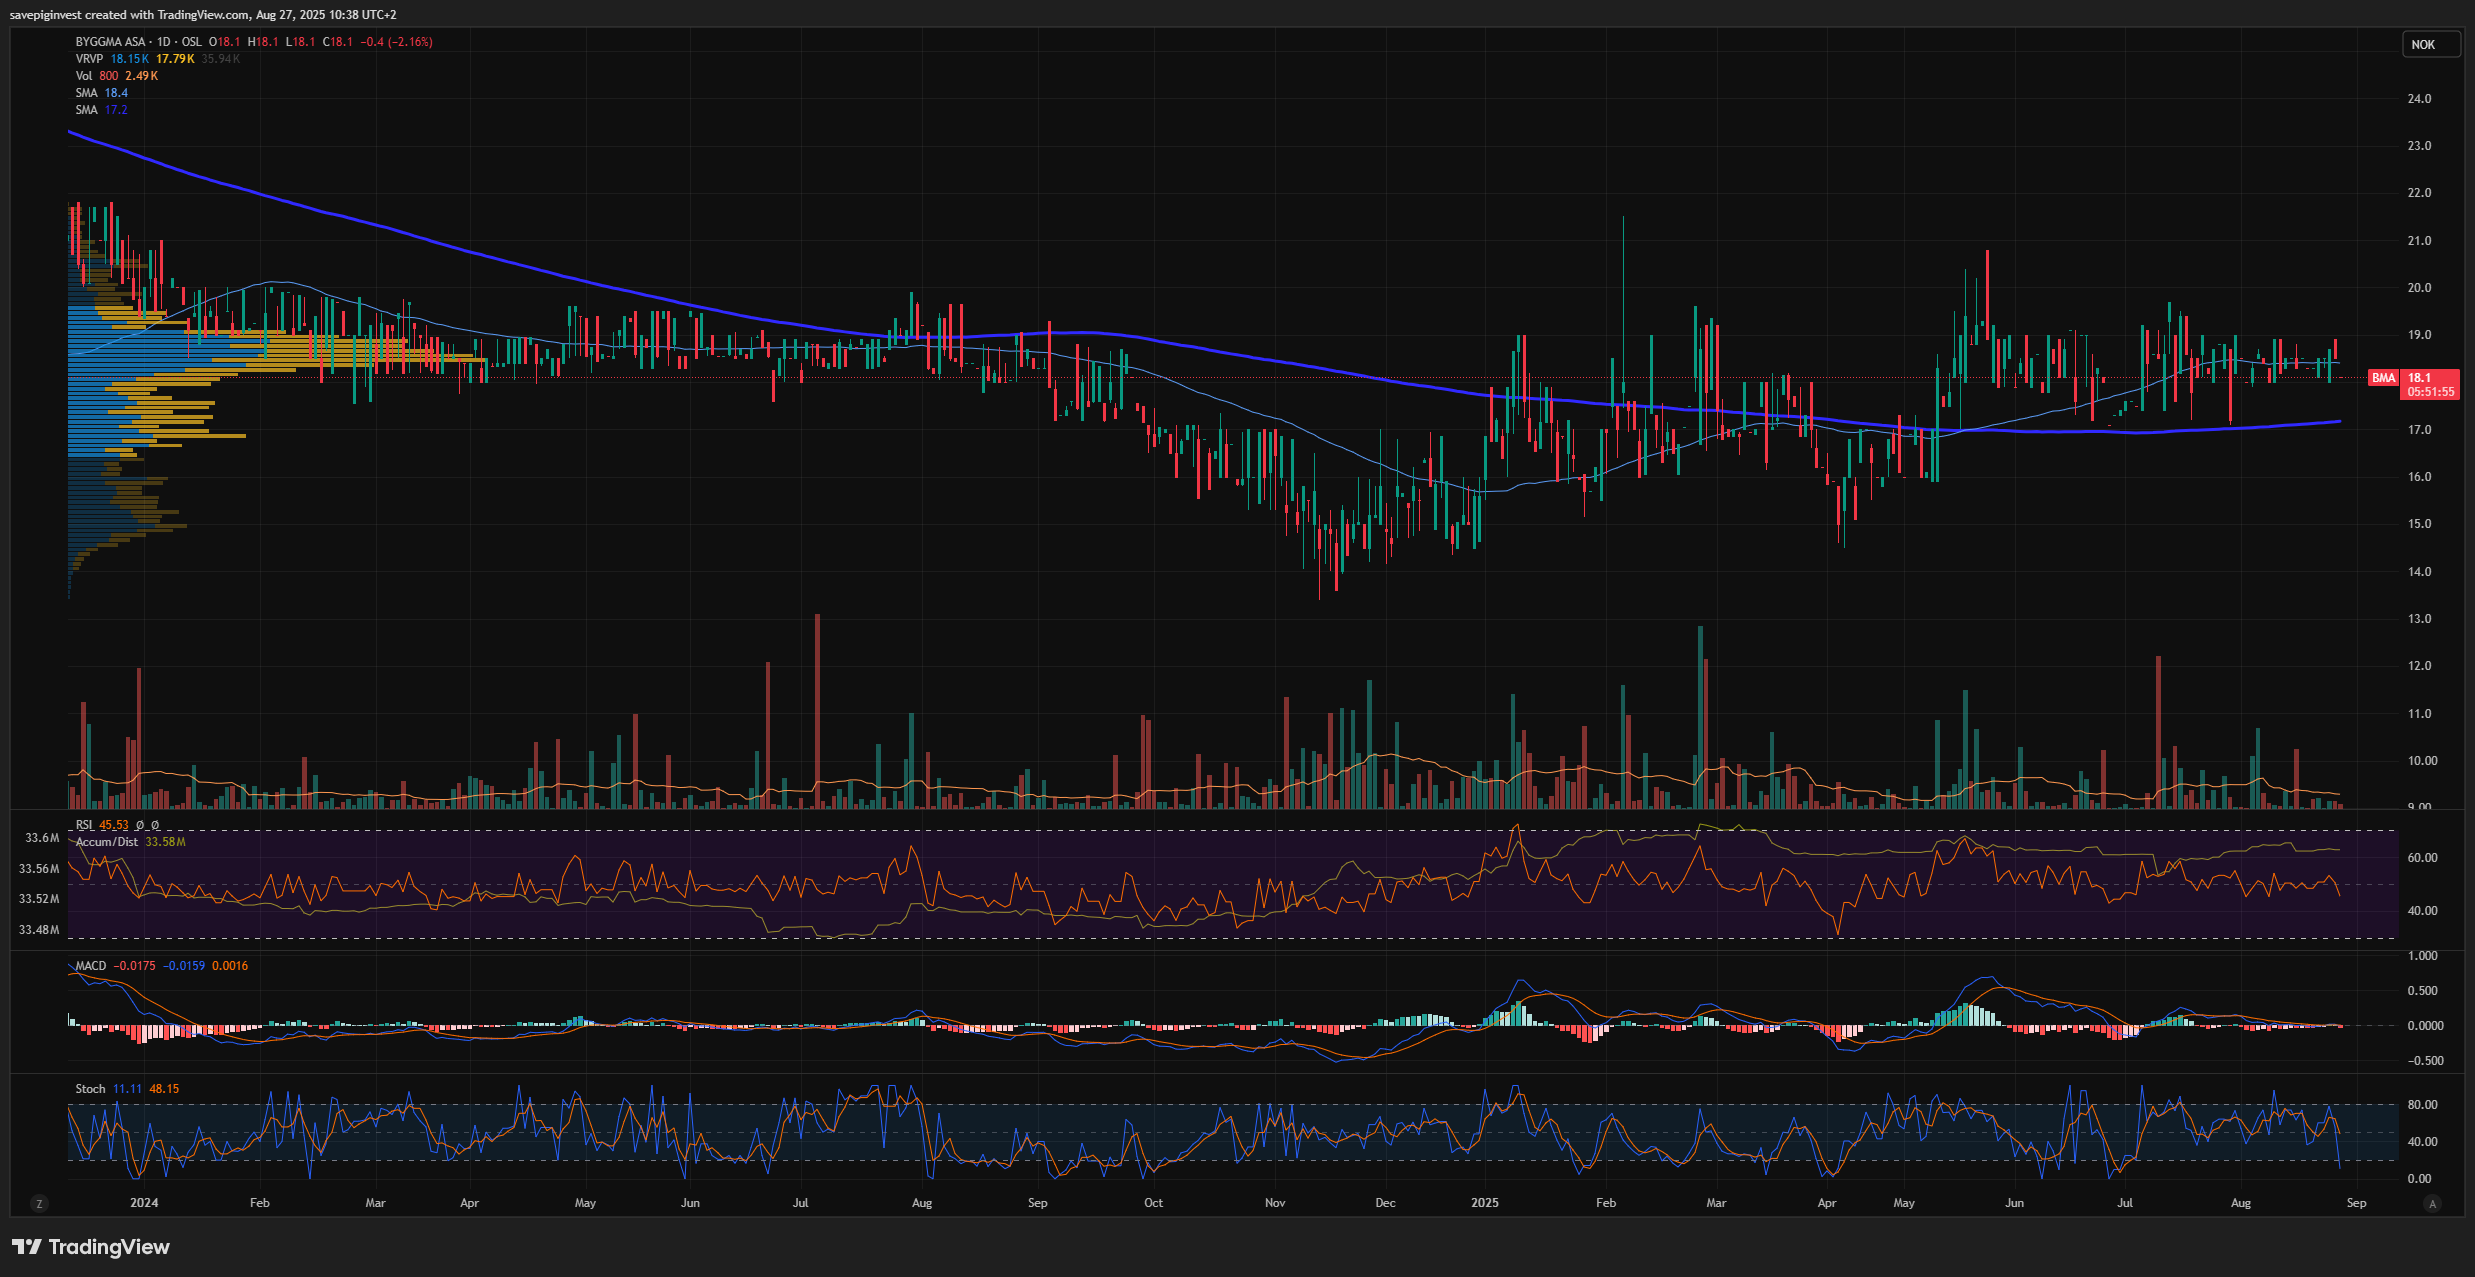Open timezone settings with the Z icon
The image size is (2475, 1277).
click(39, 1203)
